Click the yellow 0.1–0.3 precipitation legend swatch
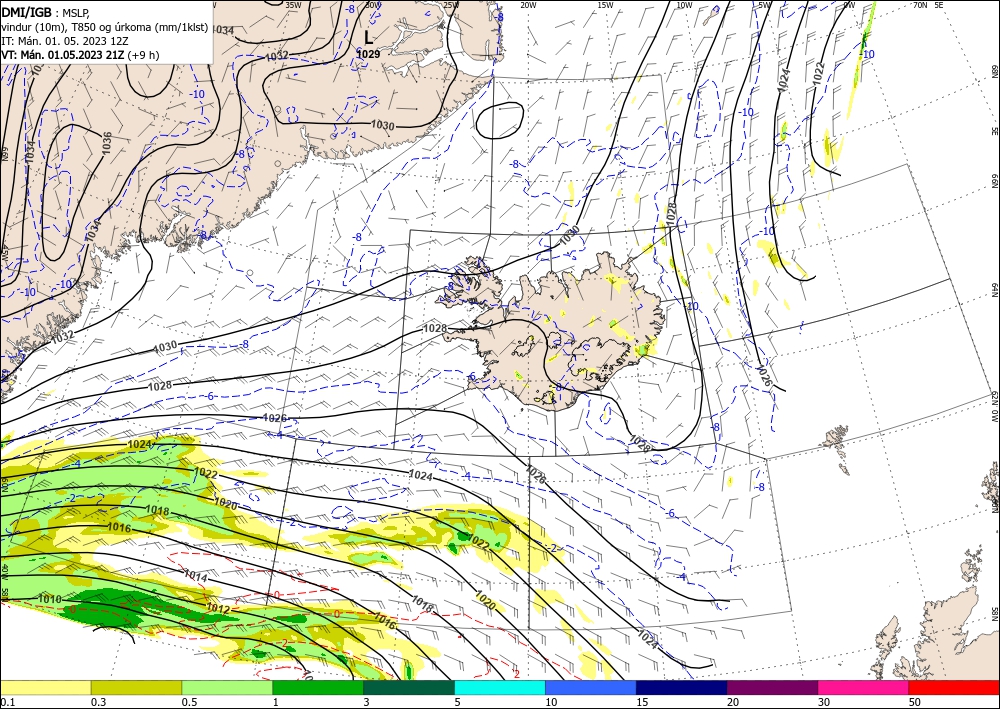 click(45, 687)
